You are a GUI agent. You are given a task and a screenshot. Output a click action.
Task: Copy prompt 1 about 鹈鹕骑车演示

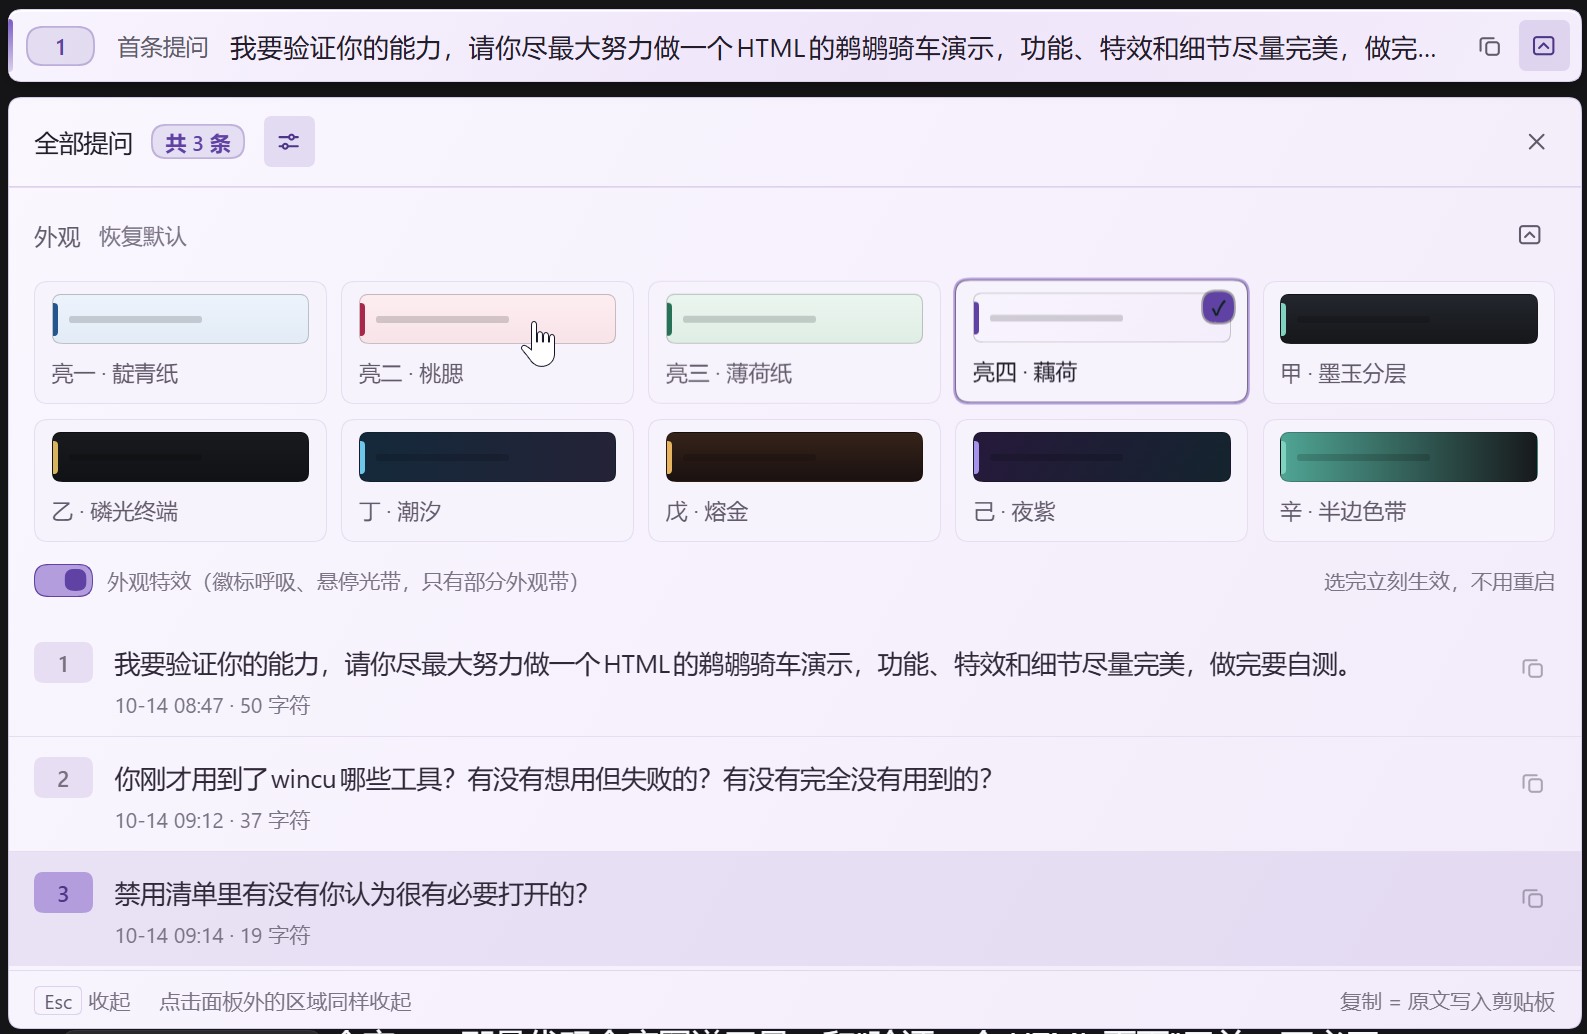(1532, 668)
